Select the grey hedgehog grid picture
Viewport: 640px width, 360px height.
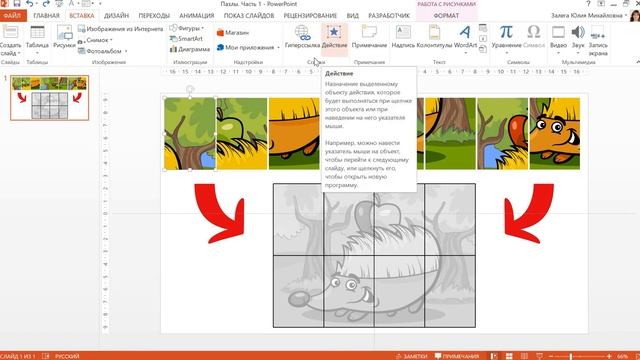tap(374, 256)
